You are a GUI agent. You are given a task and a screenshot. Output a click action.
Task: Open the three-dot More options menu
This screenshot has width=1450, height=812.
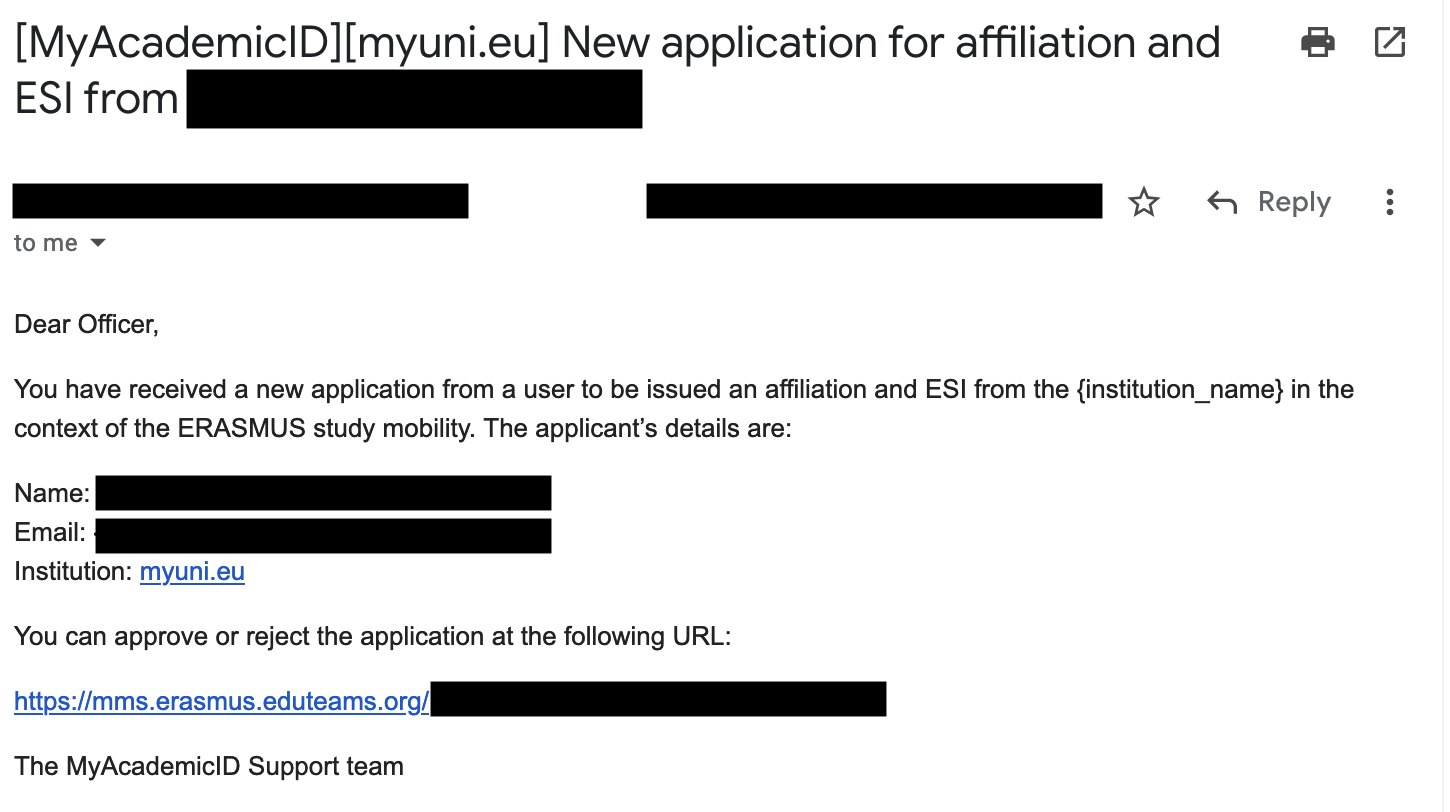(x=1389, y=203)
